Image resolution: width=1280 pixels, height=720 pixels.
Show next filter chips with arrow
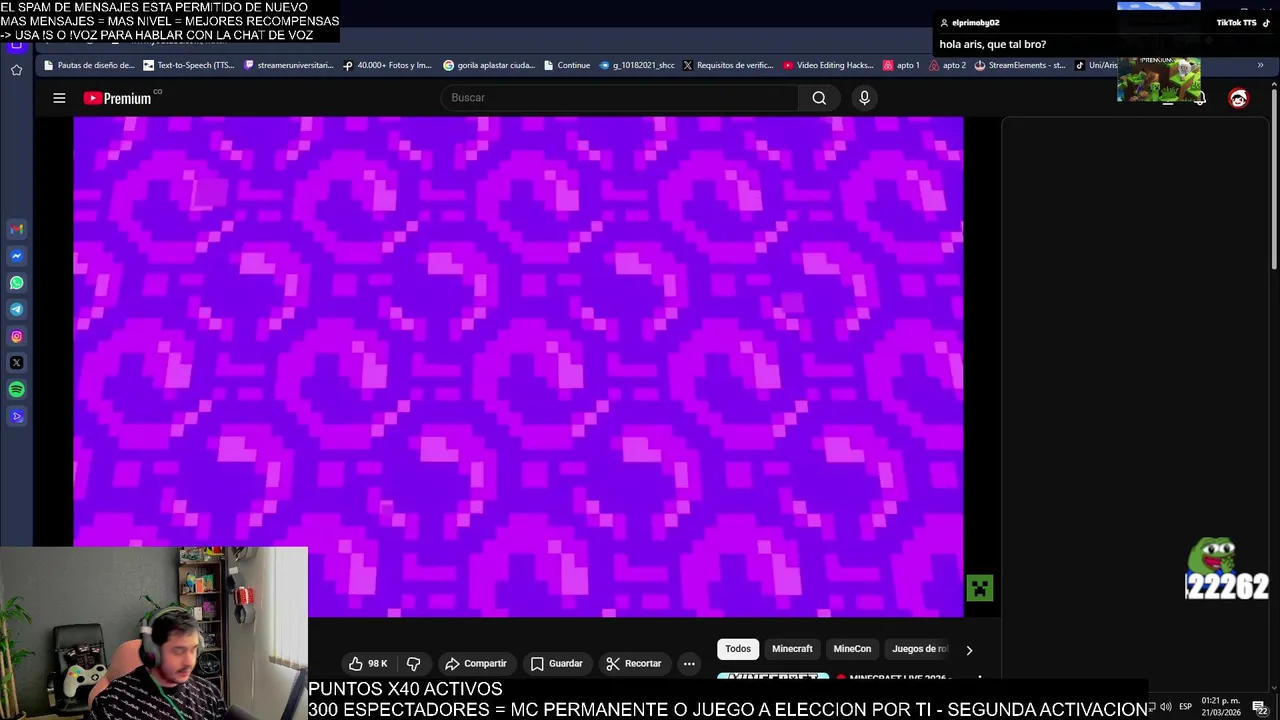pyautogui.click(x=969, y=650)
